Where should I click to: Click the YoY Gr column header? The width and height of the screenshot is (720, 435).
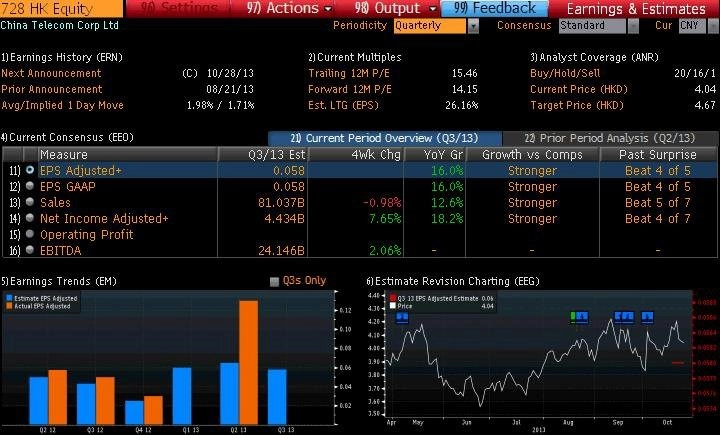click(x=434, y=154)
